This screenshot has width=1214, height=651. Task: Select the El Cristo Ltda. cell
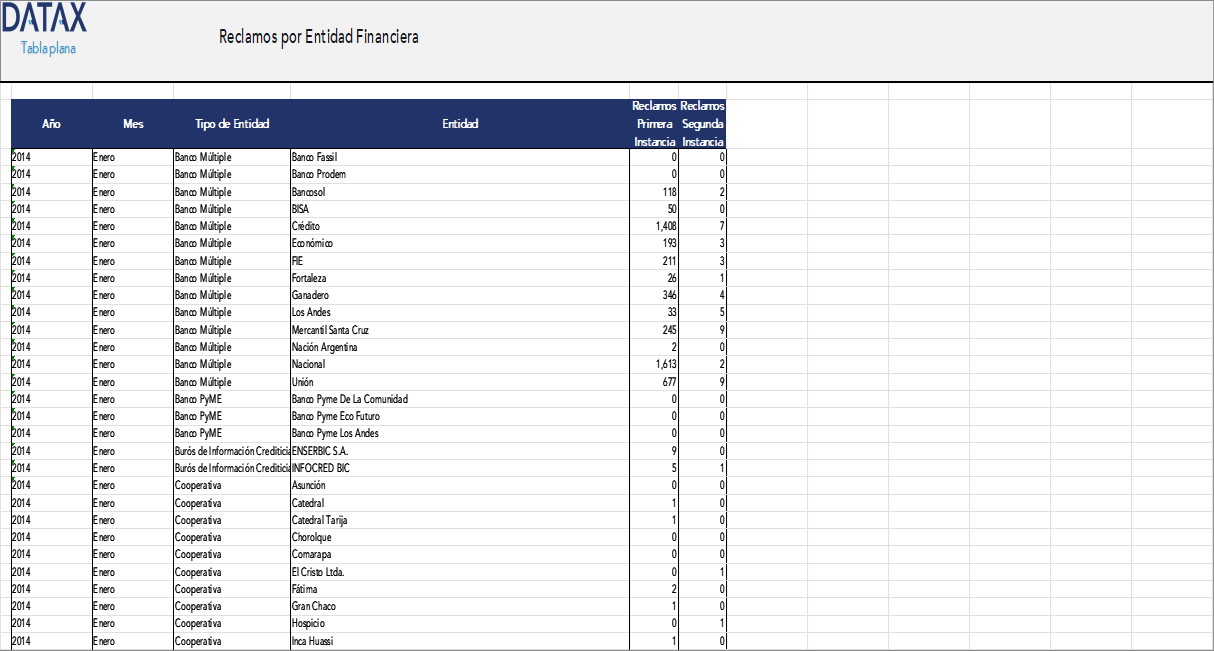[x=318, y=572]
